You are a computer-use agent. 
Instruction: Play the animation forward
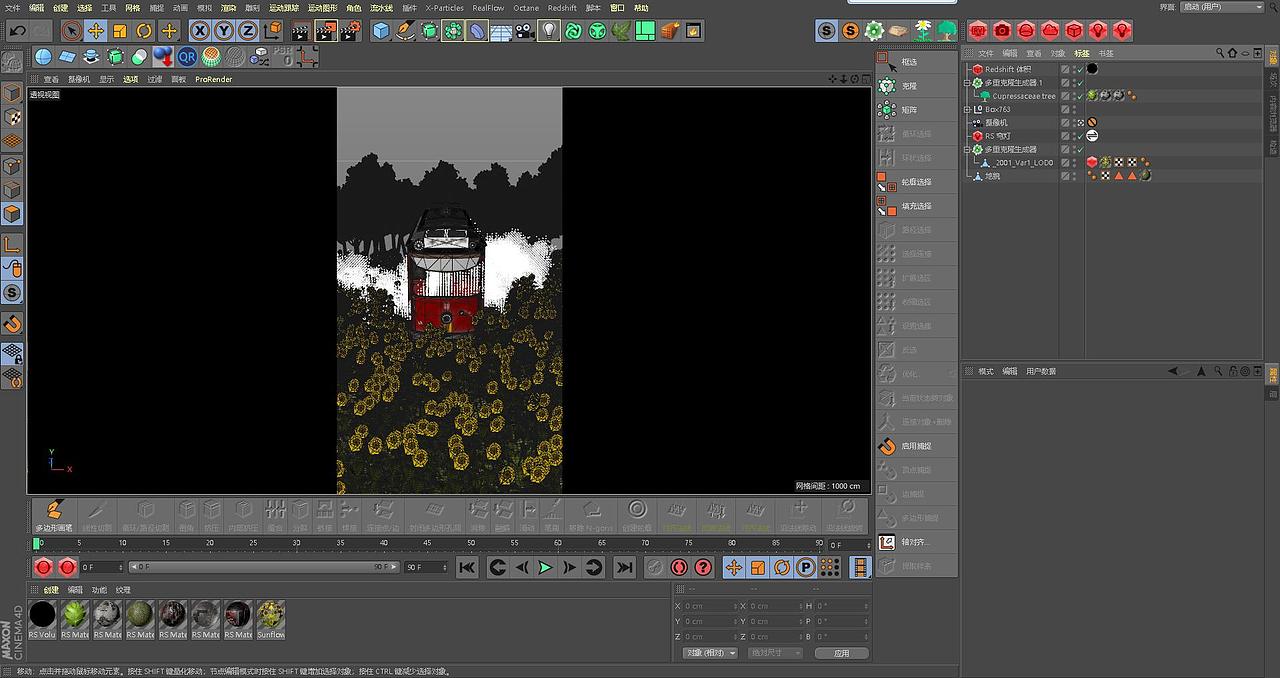tap(545, 567)
